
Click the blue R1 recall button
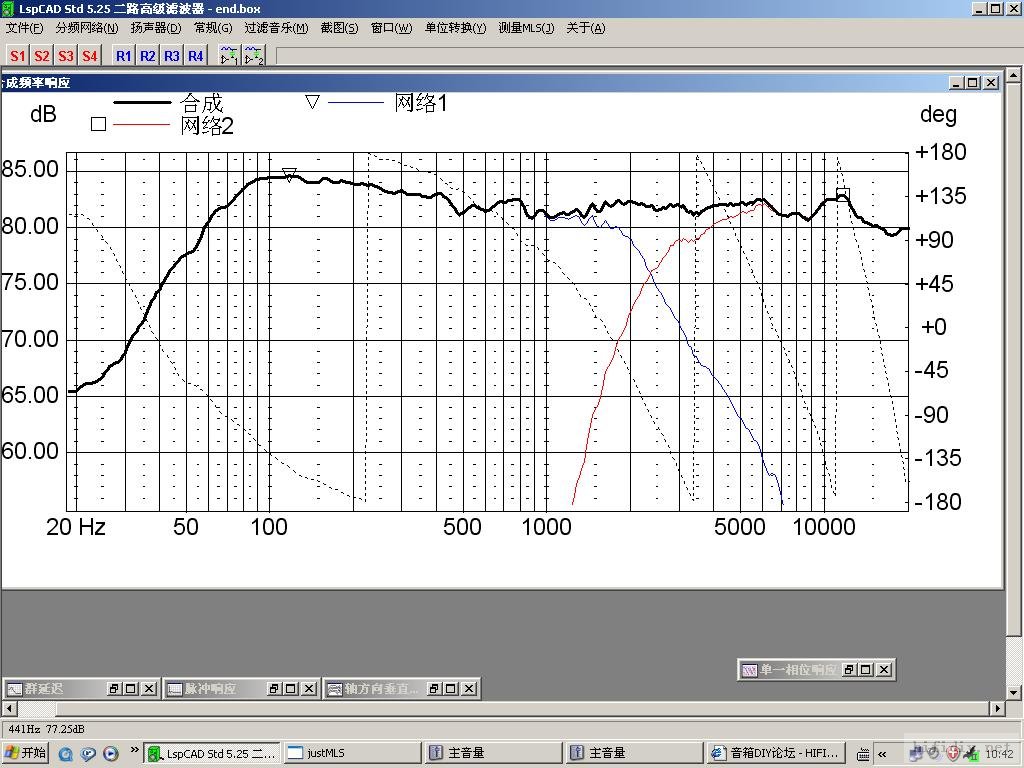(124, 56)
